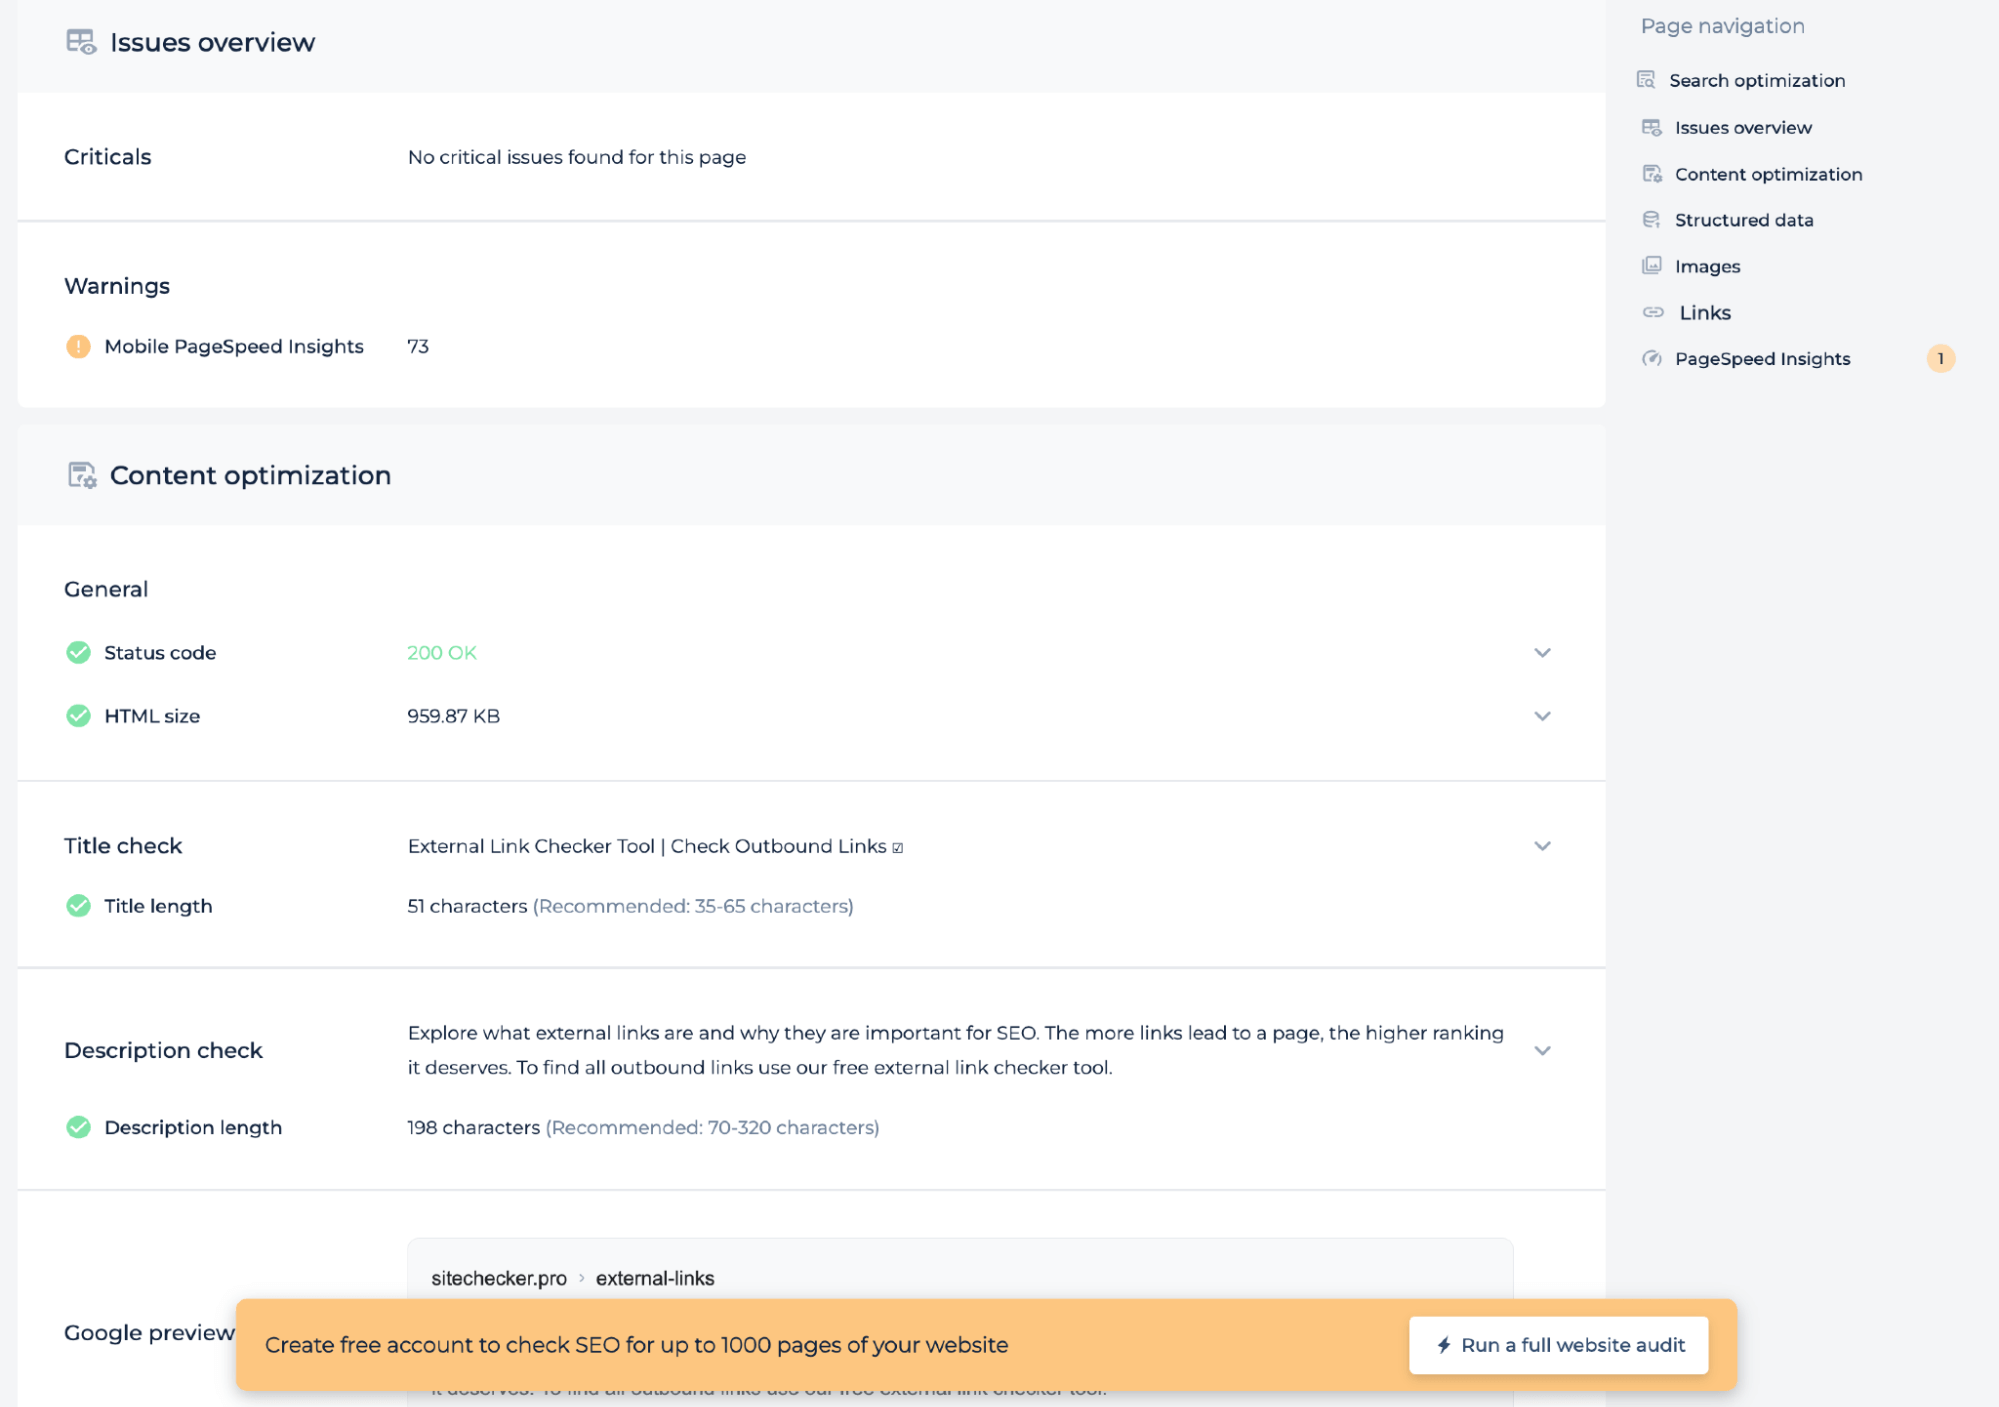Click the General subsection heading
Viewport: 1999px width, 1407px height.
(x=106, y=589)
